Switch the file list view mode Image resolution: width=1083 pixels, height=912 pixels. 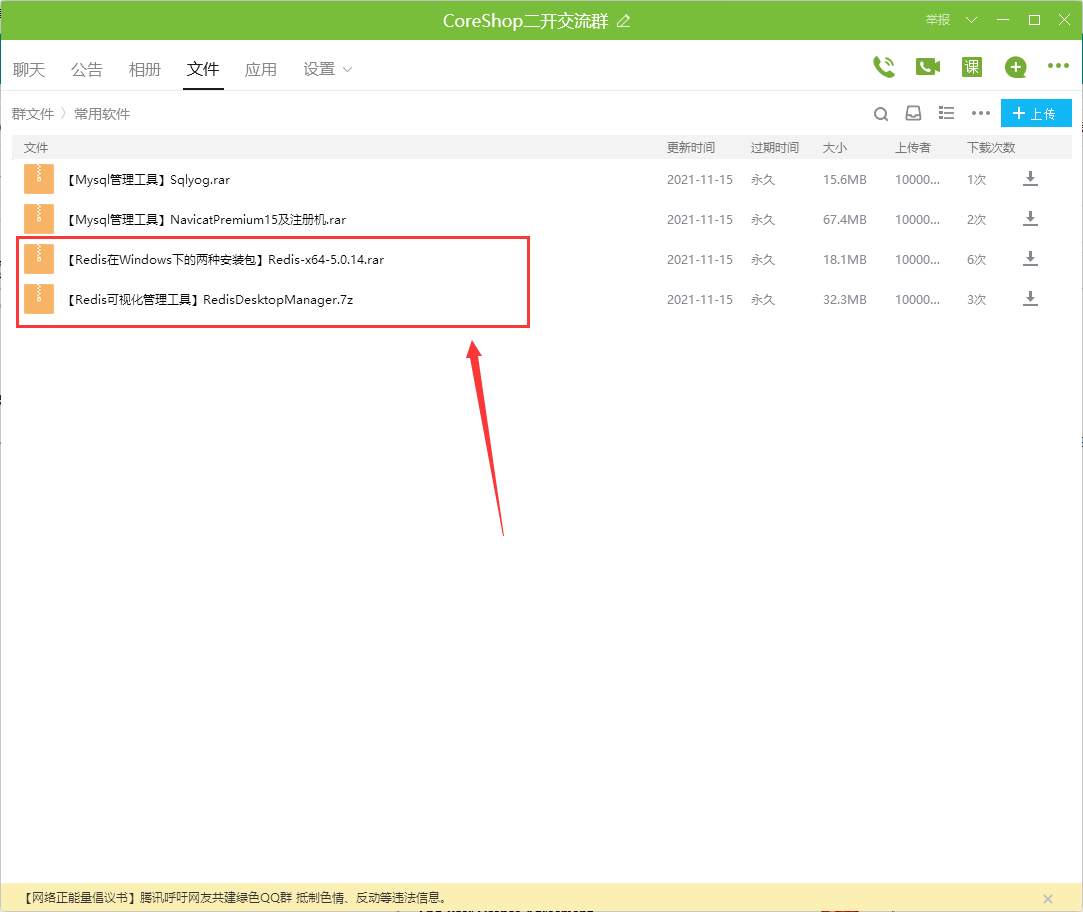[x=946, y=114]
